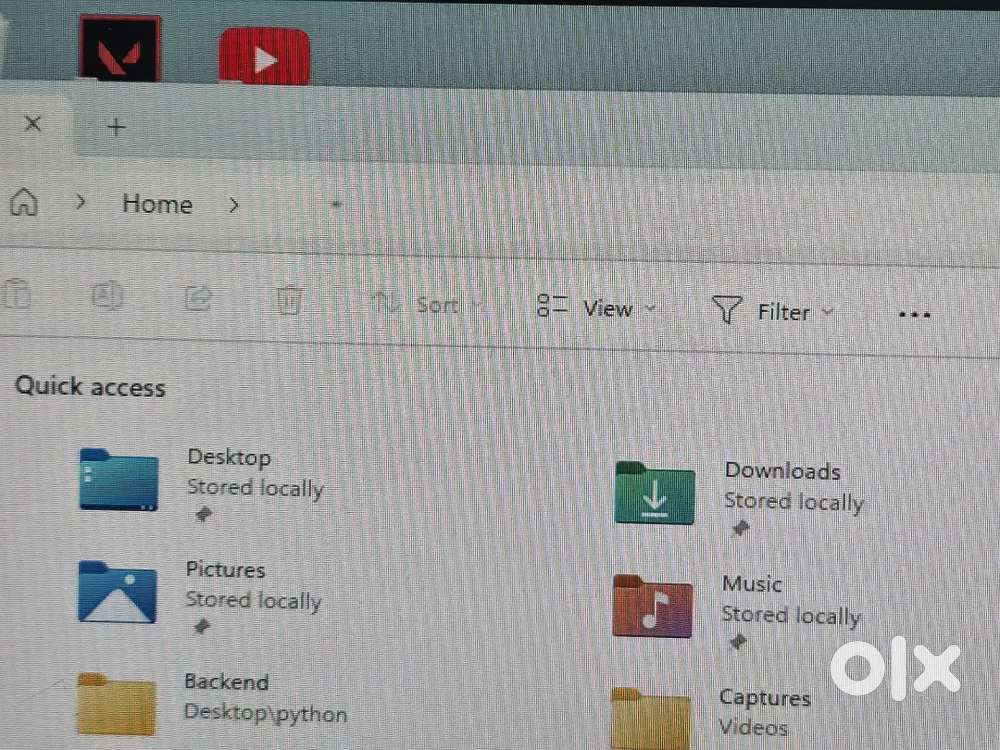Image resolution: width=1000 pixels, height=750 pixels.
Task: Click the Delete trash can icon
Action: click(x=289, y=299)
